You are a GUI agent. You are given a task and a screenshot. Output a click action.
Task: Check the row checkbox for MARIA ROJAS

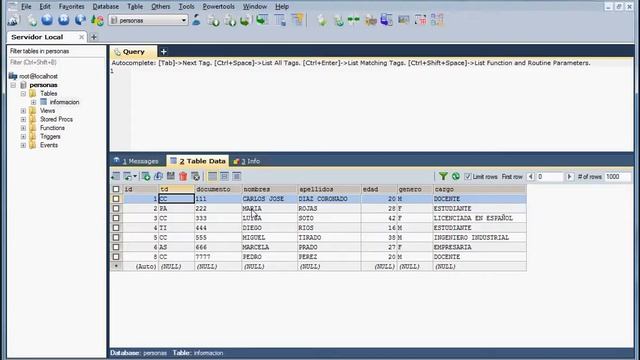tap(116, 209)
